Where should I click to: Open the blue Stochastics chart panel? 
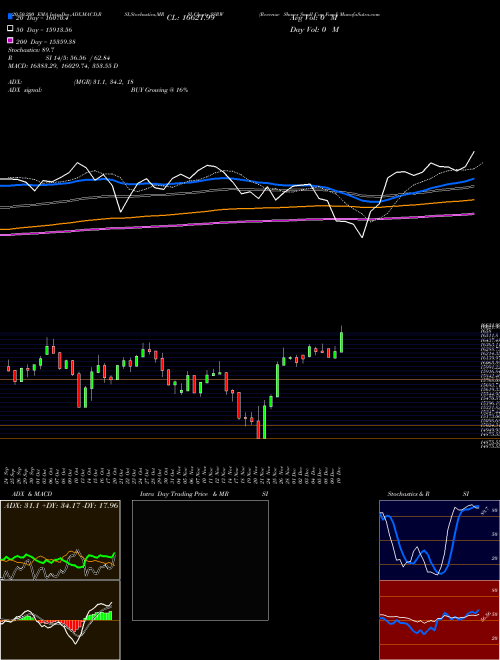point(439,540)
